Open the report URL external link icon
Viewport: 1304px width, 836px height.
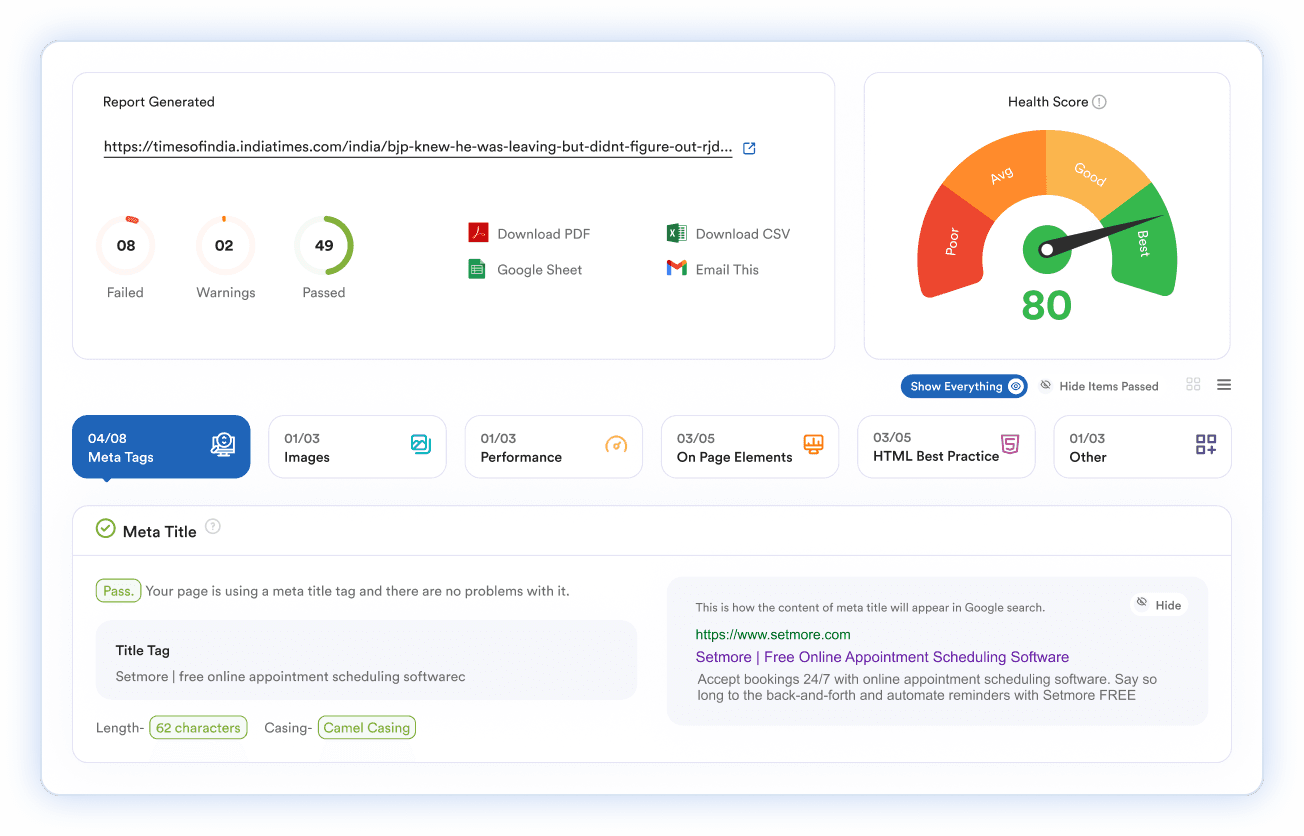tap(749, 148)
